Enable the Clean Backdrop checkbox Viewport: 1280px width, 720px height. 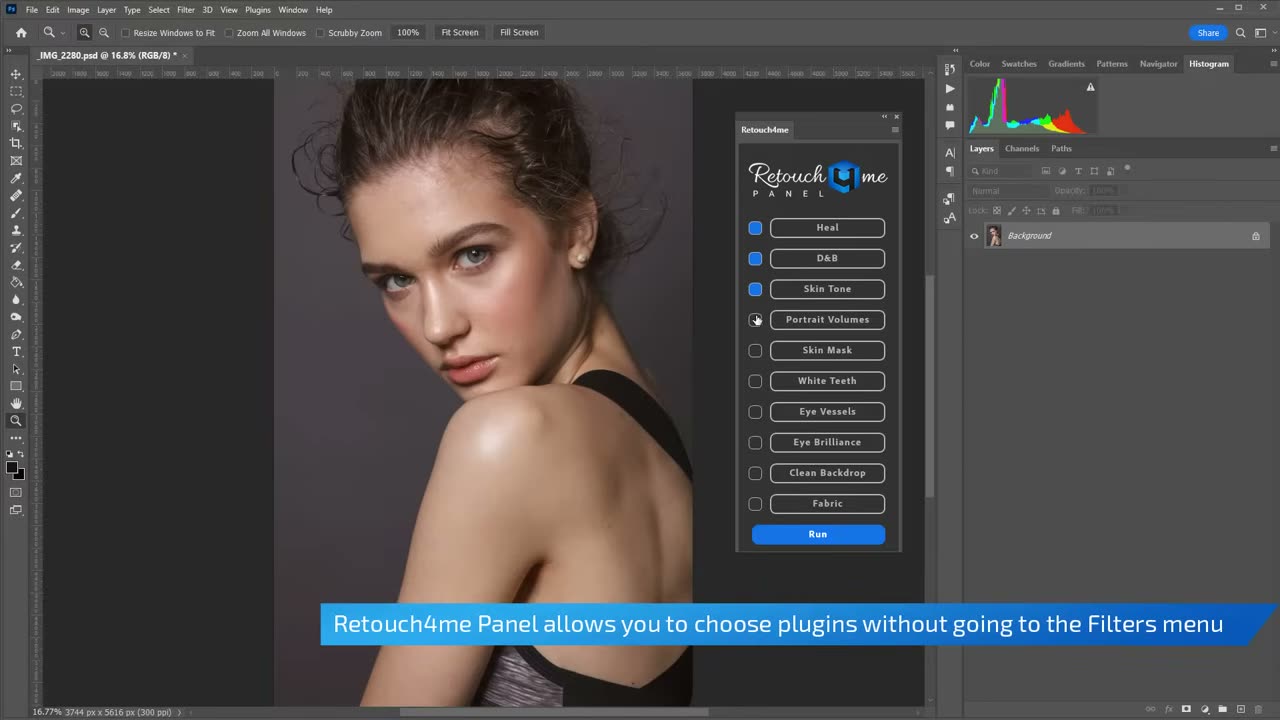[755, 473]
